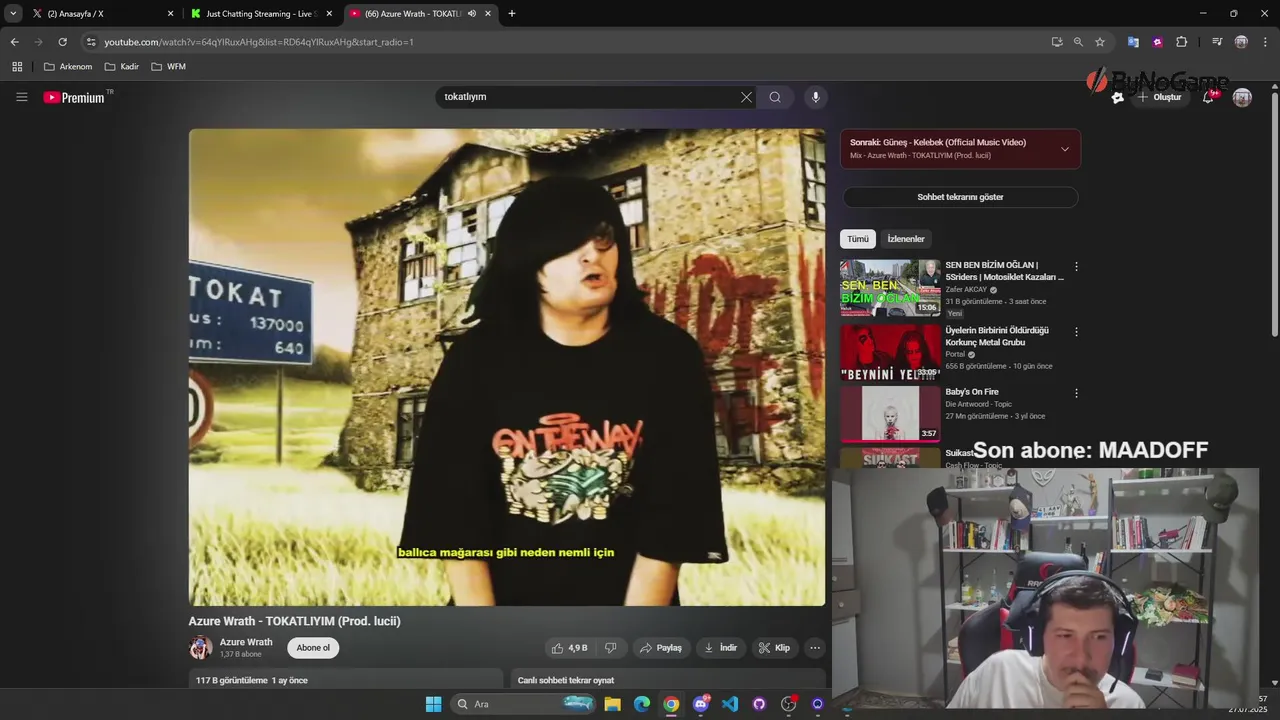Mute the Azure Wrath tab audio icon

coord(472,14)
